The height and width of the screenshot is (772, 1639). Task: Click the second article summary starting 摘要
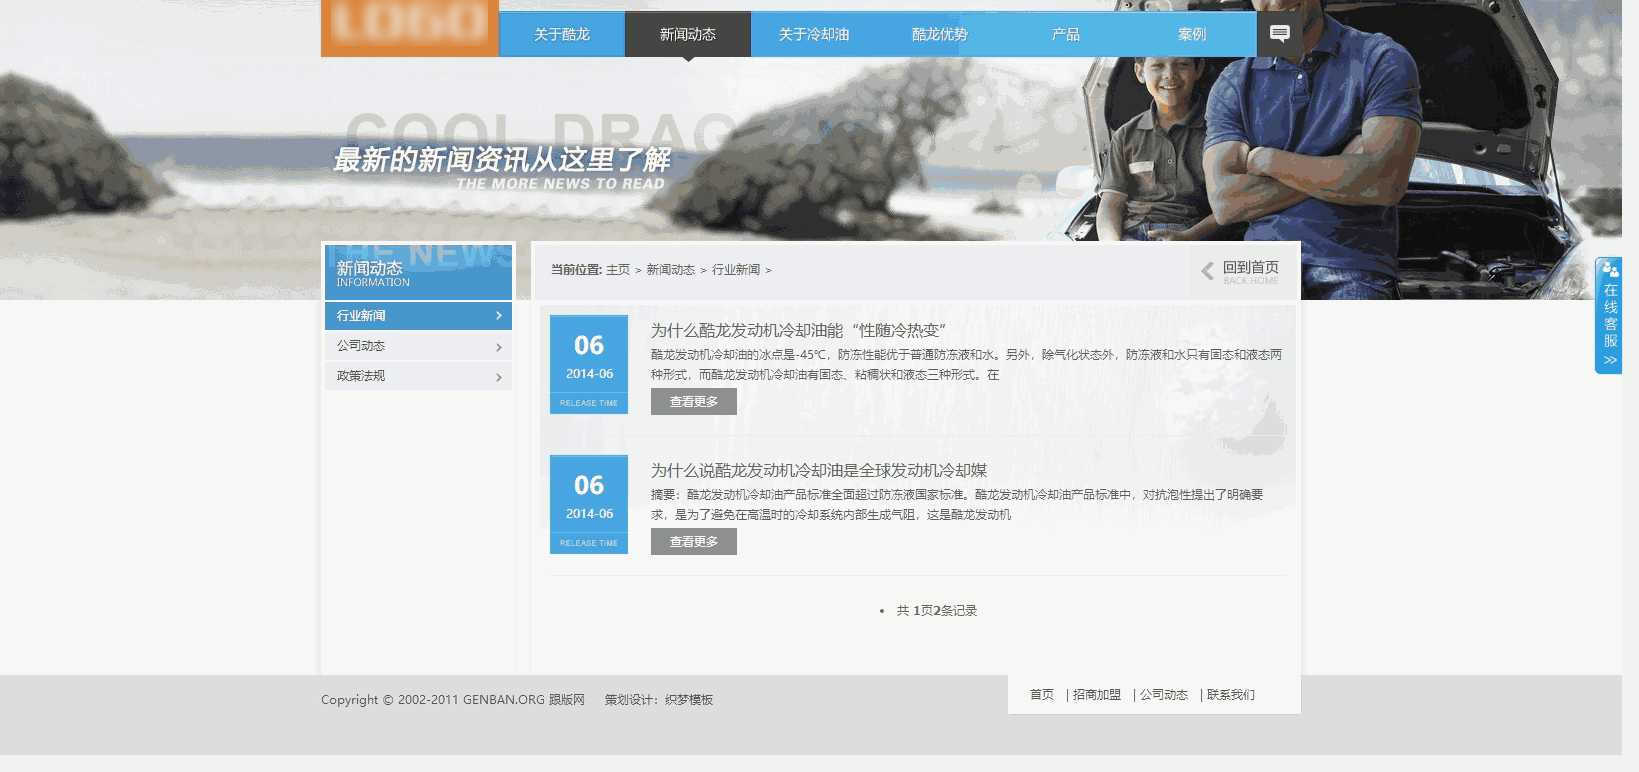(957, 505)
